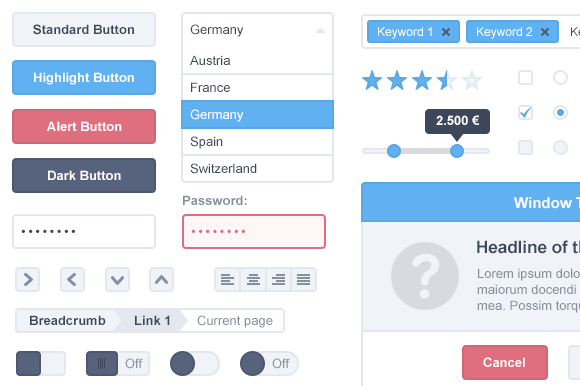Image resolution: width=580 pixels, height=386 pixels.
Task: Click the right arrow chevron button
Action: pos(28,280)
